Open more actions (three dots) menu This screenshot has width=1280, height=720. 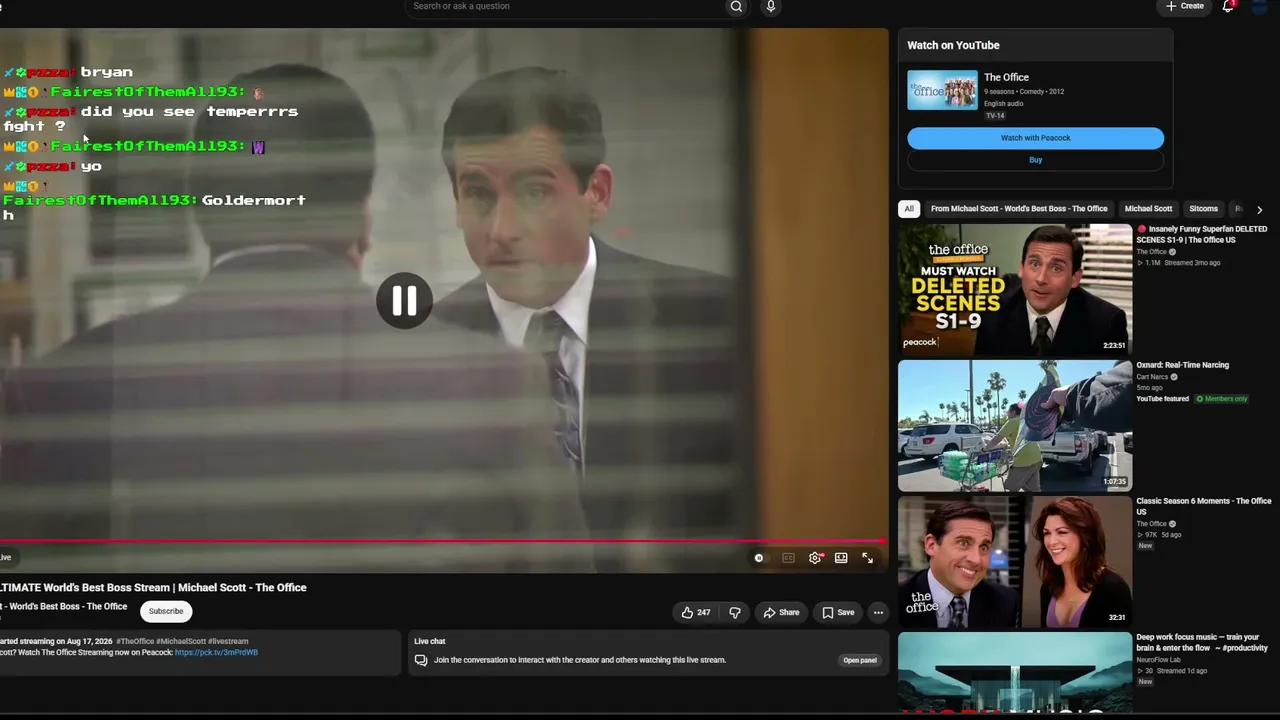click(878, 613)
